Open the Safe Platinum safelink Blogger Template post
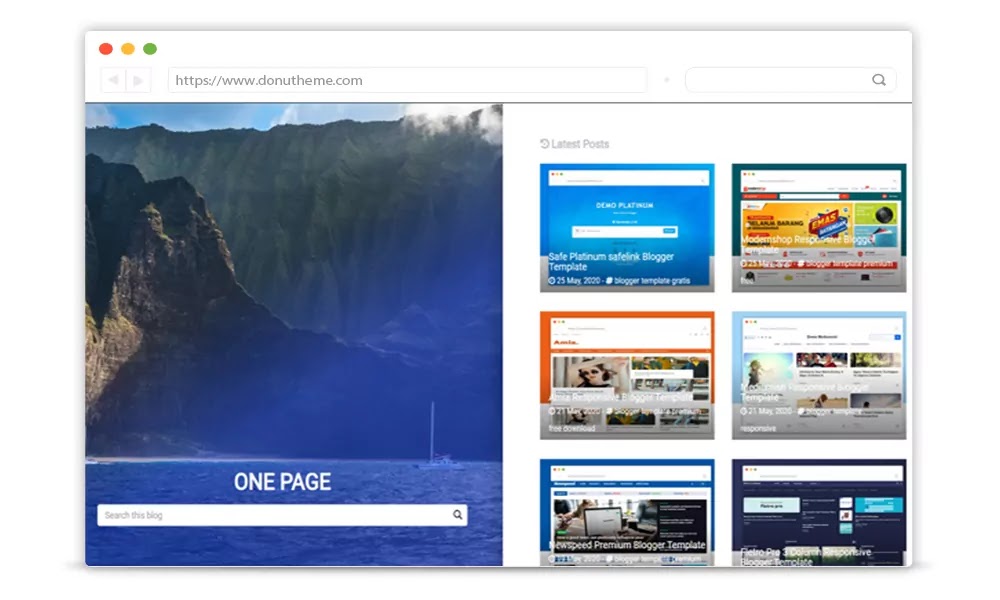Image resolution: width=1000 pixels, height=600 pixels. pos(627,228)
